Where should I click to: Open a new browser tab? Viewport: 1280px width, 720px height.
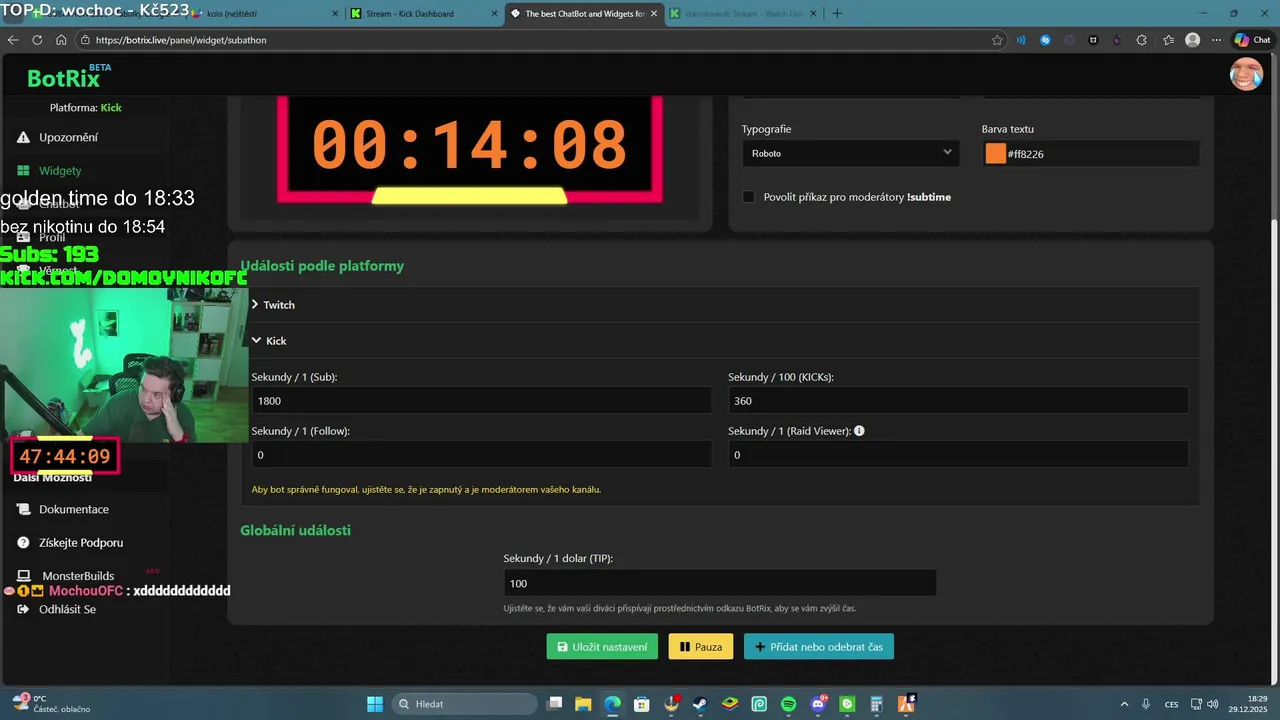tap(837, 14)
